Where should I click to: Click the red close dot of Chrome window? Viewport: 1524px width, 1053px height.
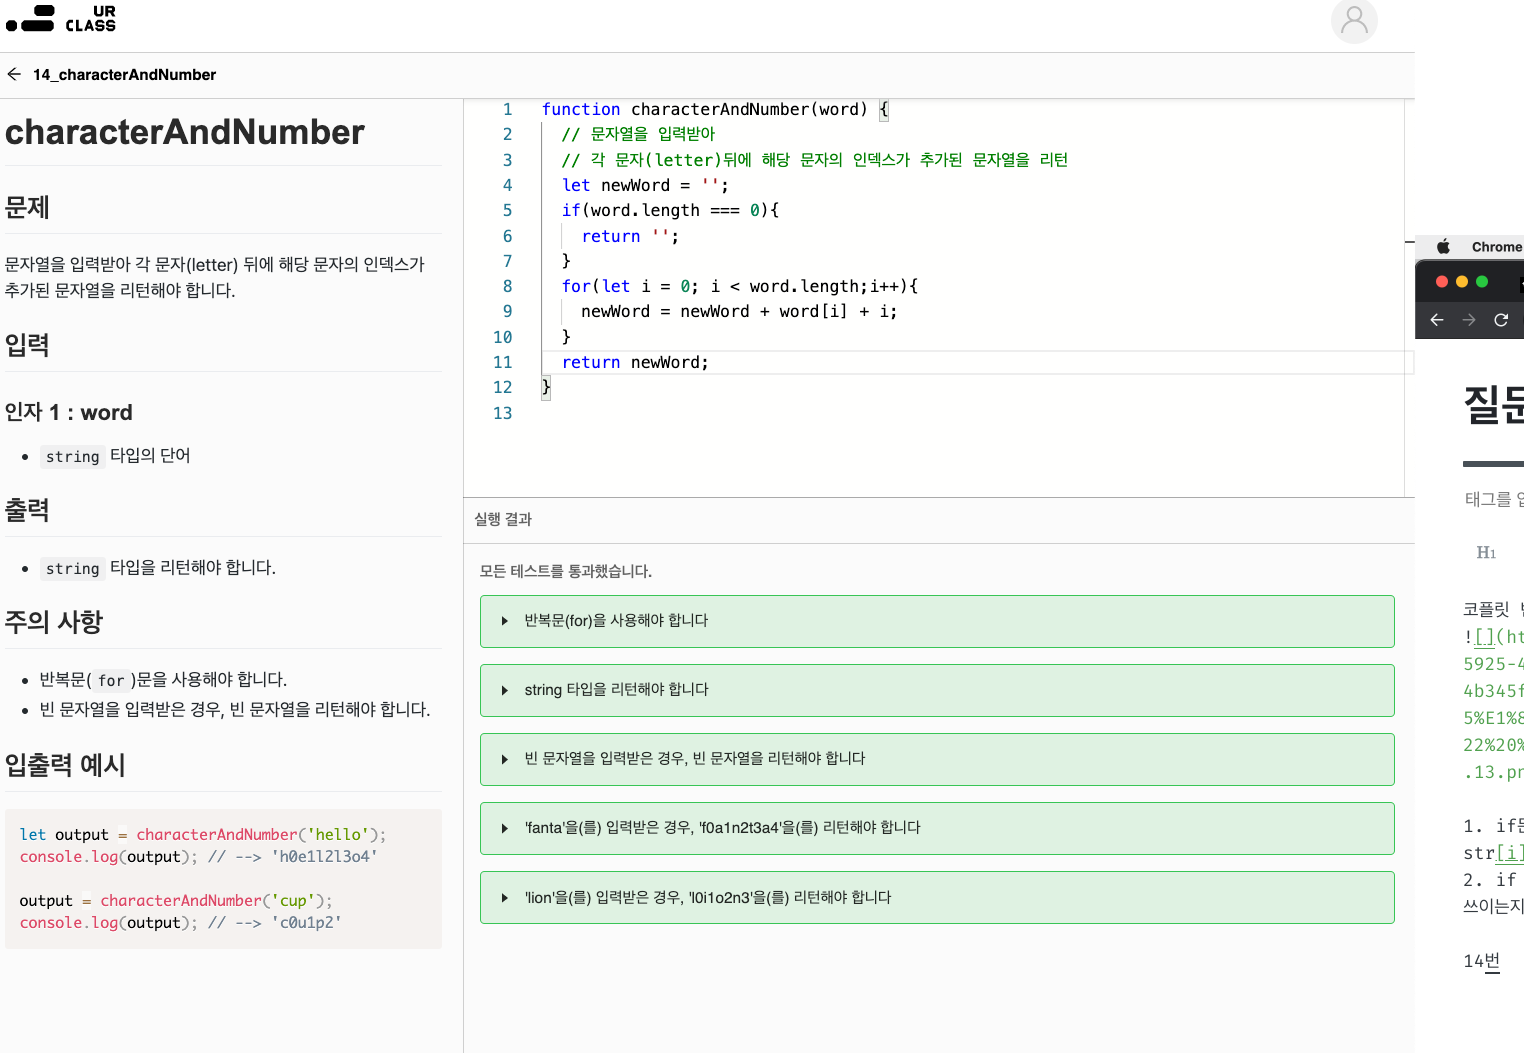[1442, 282]
